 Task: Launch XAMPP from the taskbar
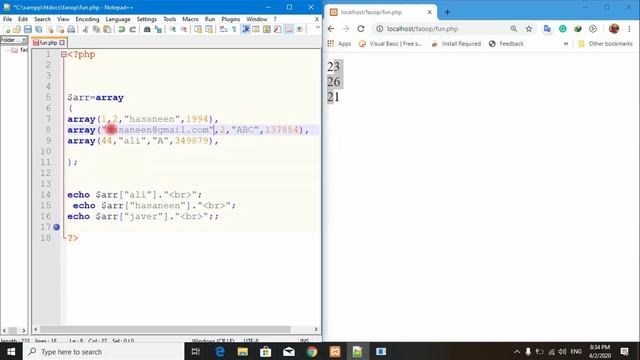pyautogui.click(x=335, y=351)
